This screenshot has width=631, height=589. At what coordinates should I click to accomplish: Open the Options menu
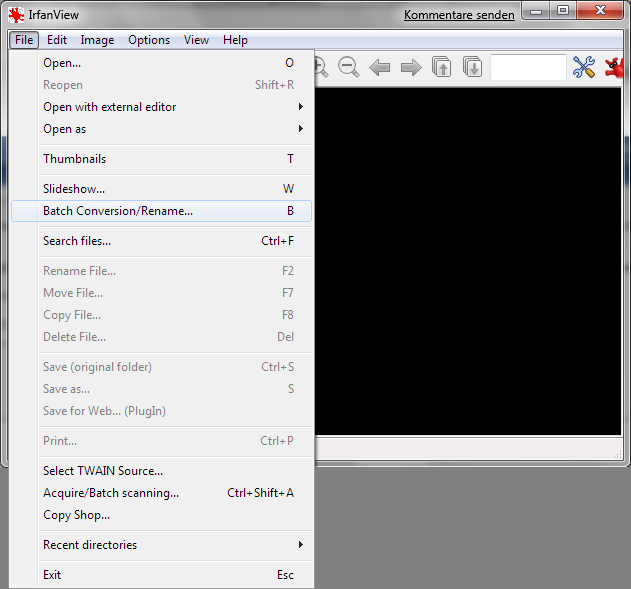149,40
